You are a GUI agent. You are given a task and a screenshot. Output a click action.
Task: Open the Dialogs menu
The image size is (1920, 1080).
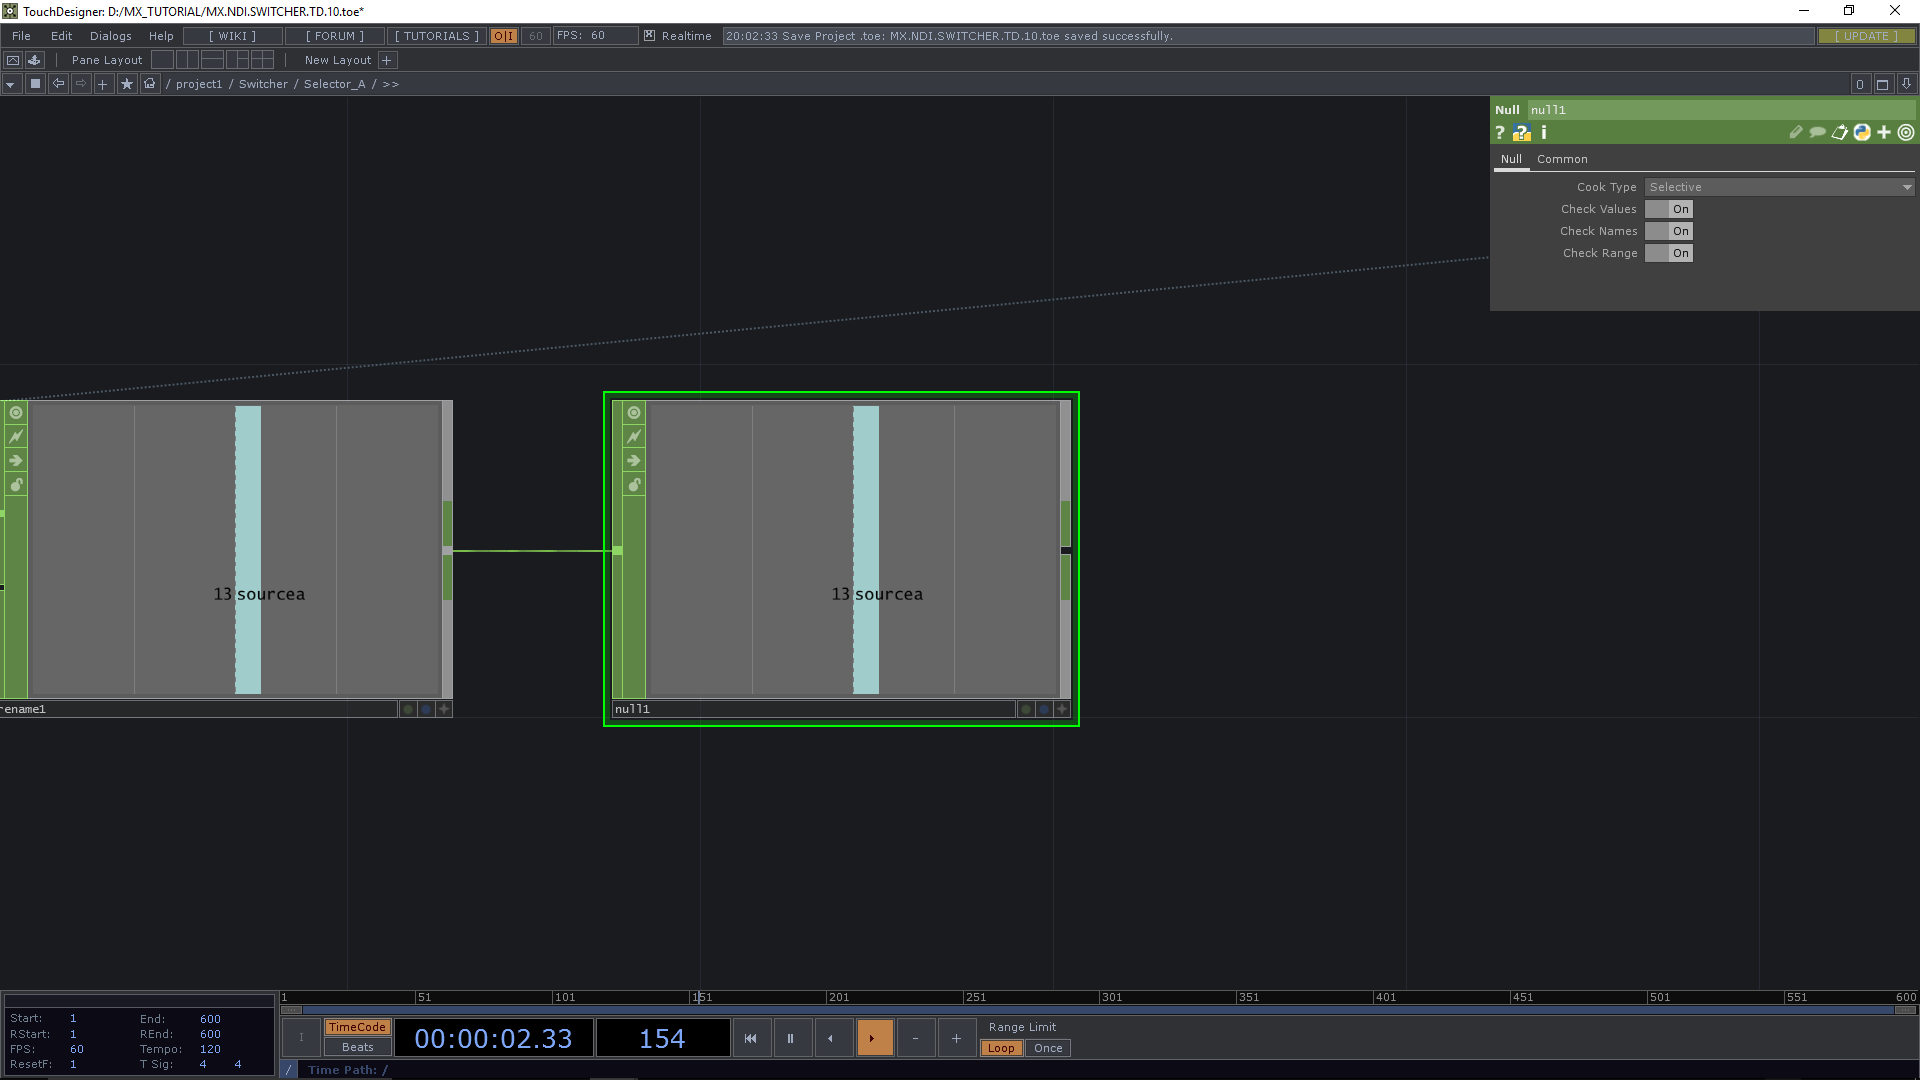(110, 36)
